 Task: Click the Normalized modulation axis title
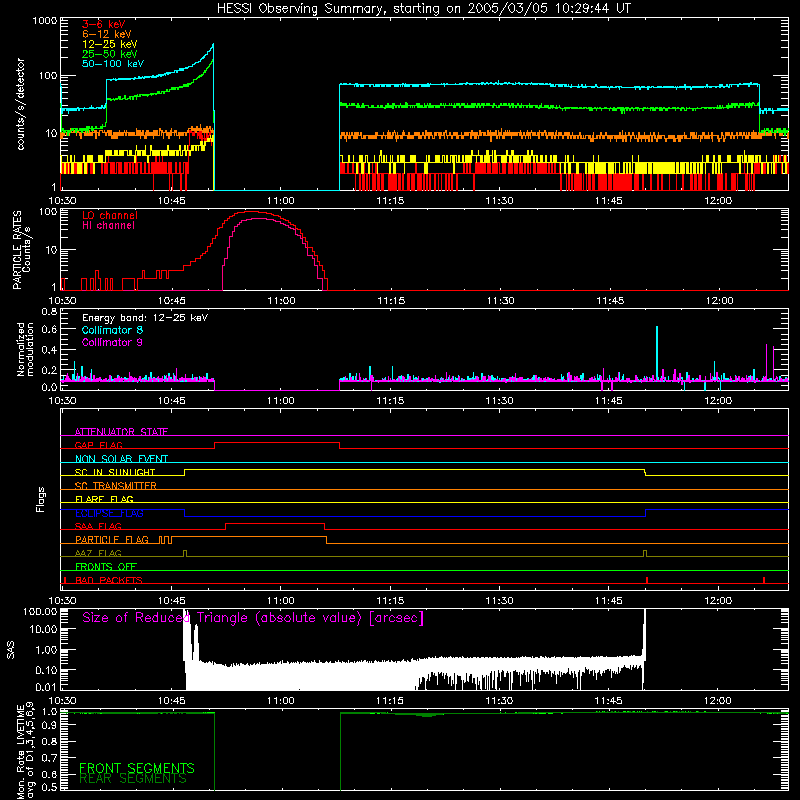tap(25, 349)
